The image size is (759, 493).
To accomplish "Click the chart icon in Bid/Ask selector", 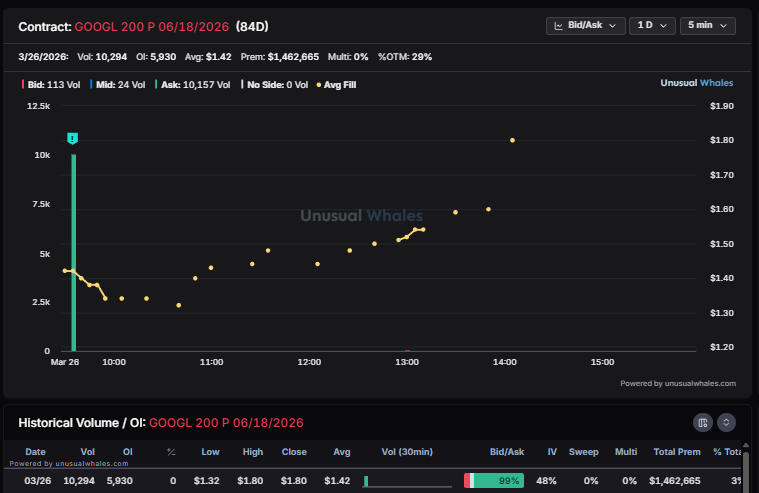I will click(559, 26).
